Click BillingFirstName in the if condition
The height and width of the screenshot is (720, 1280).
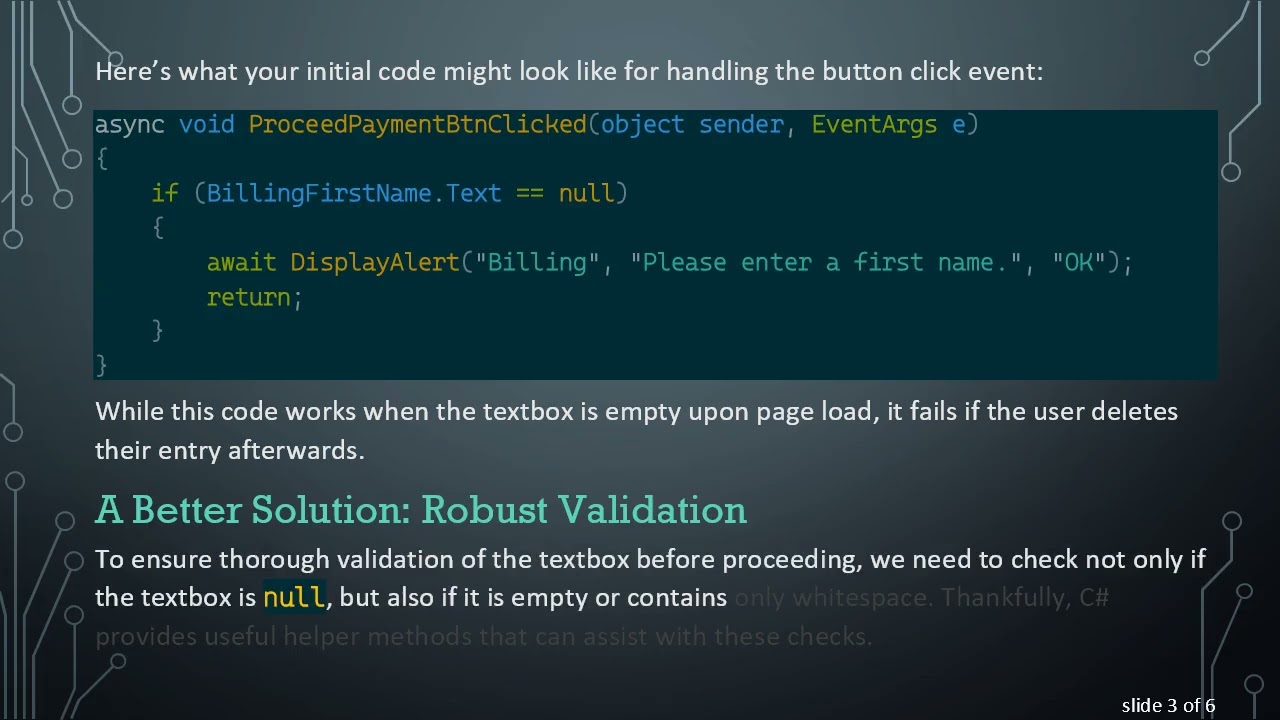coord(319,193)
